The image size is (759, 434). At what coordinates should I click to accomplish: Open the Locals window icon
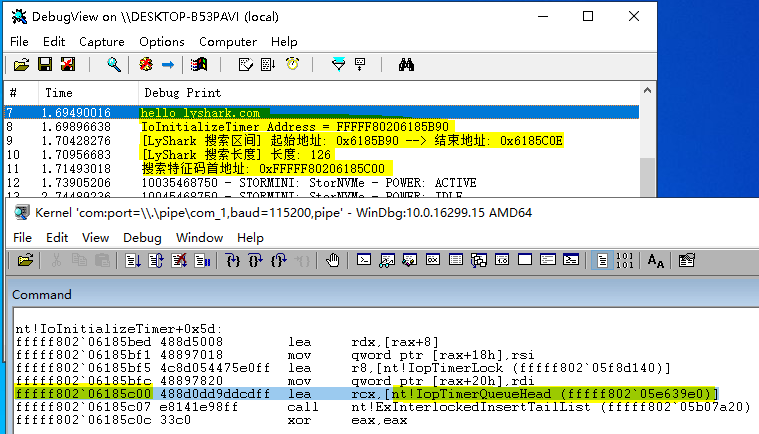[410, 260]
